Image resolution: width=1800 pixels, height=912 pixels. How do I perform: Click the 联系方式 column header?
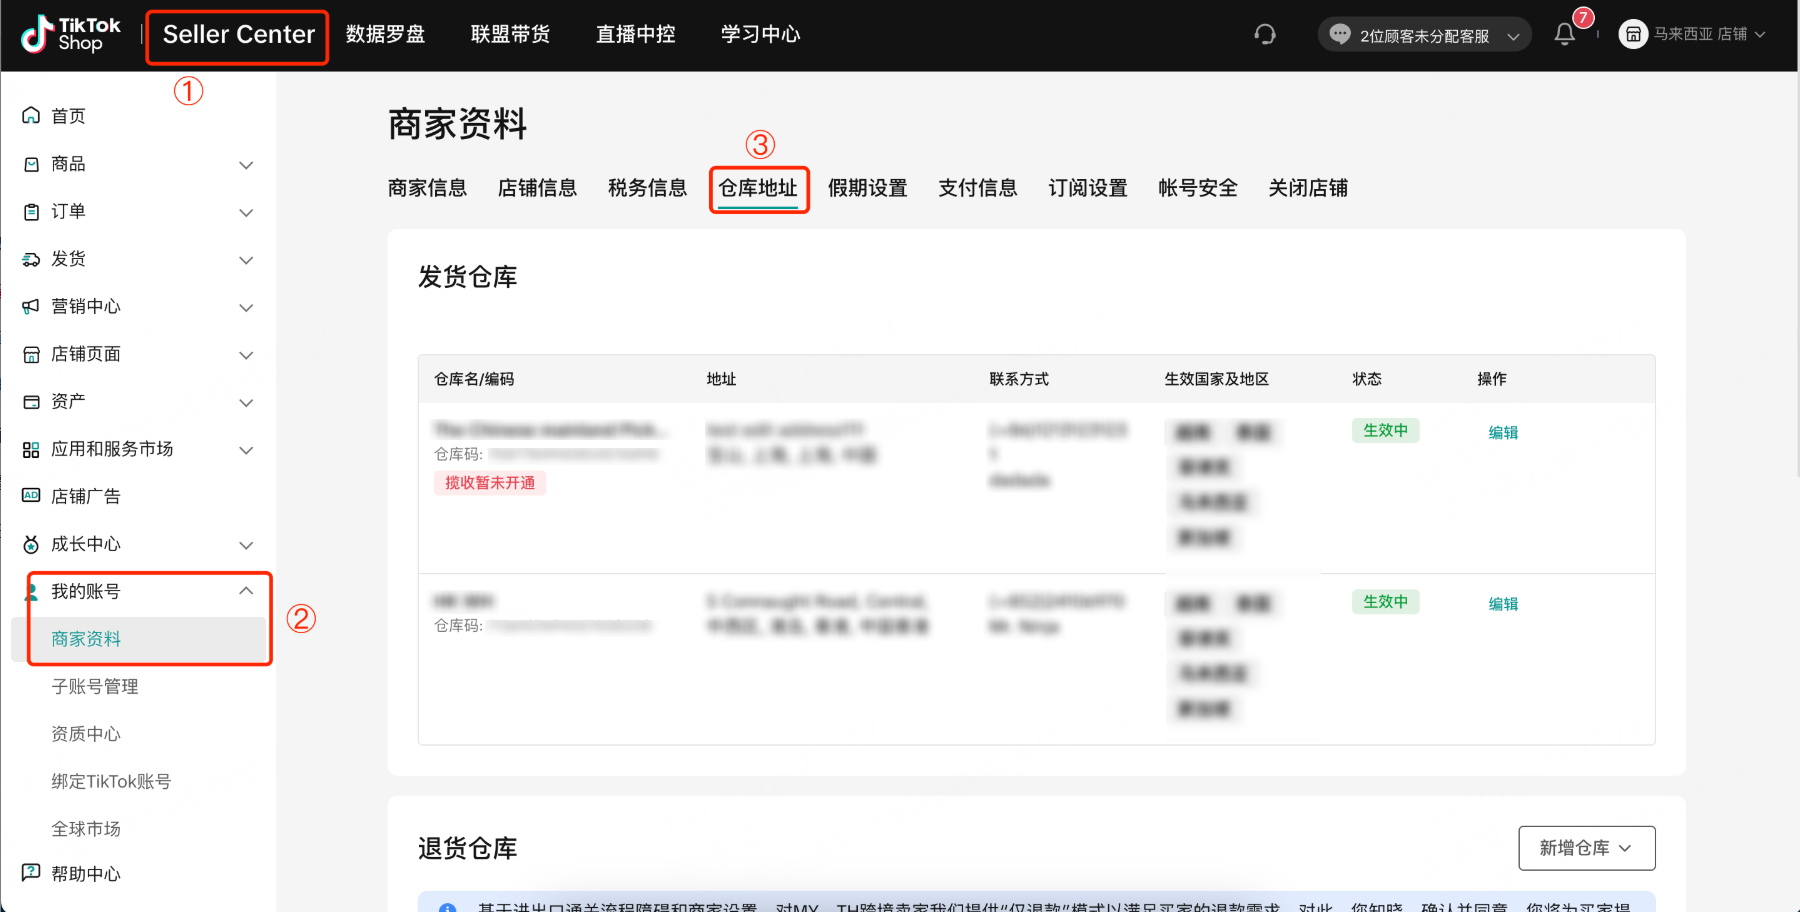1019,379
